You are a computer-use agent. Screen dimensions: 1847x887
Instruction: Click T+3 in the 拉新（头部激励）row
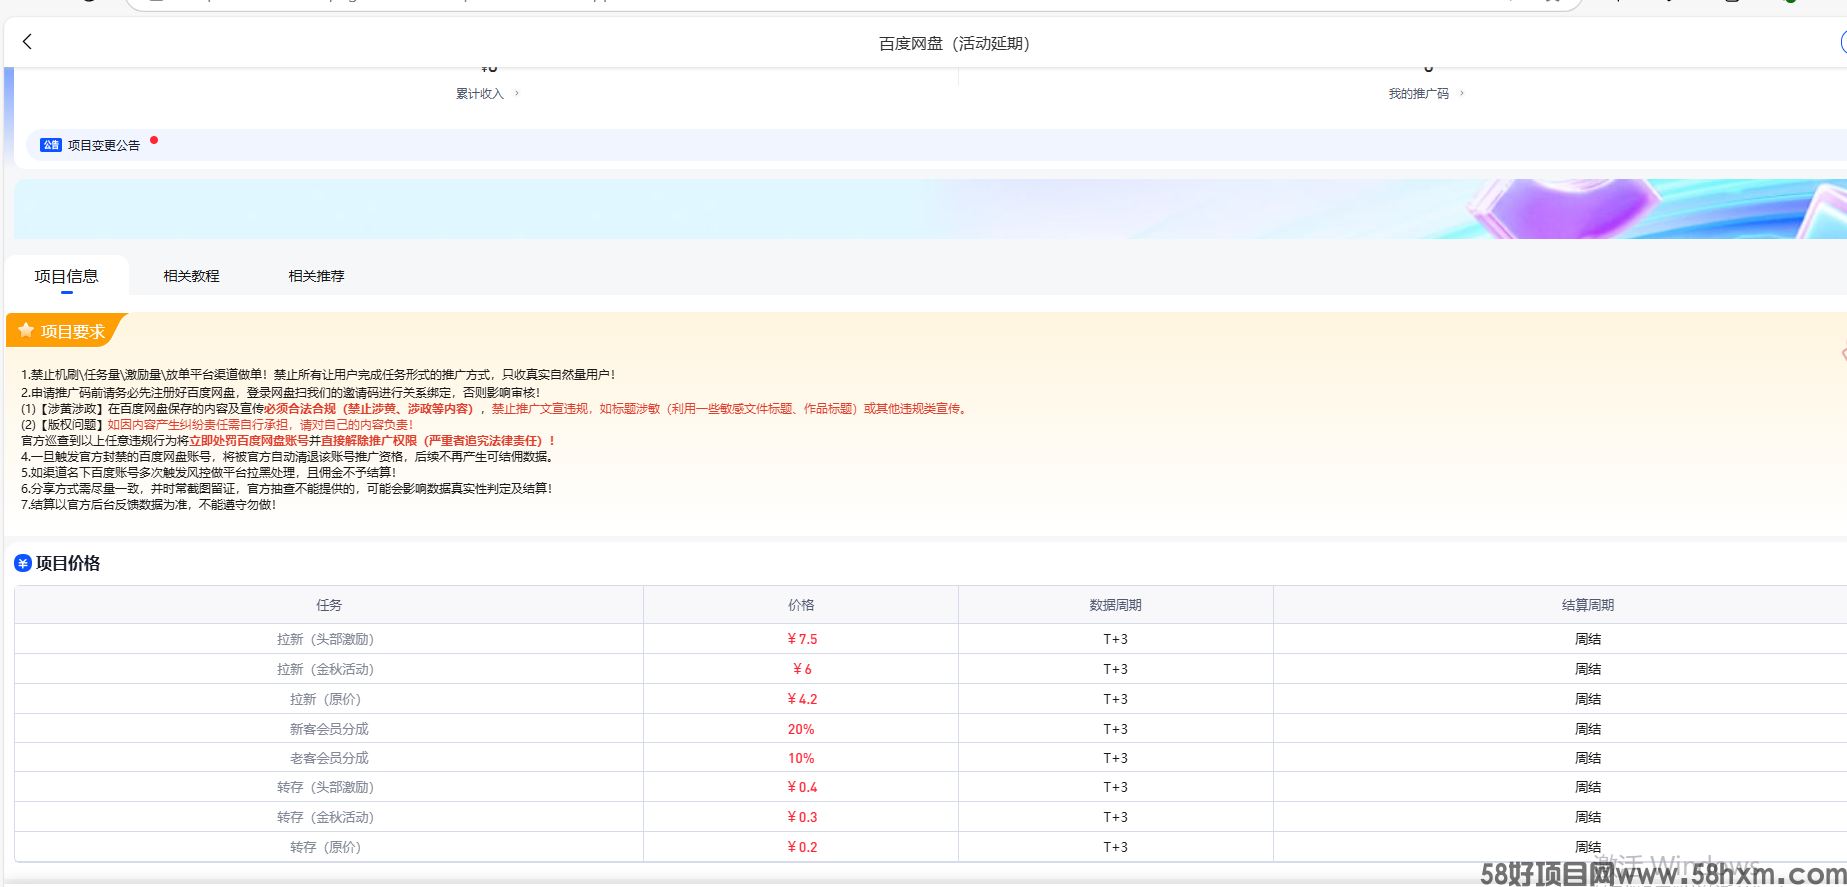1116,639
